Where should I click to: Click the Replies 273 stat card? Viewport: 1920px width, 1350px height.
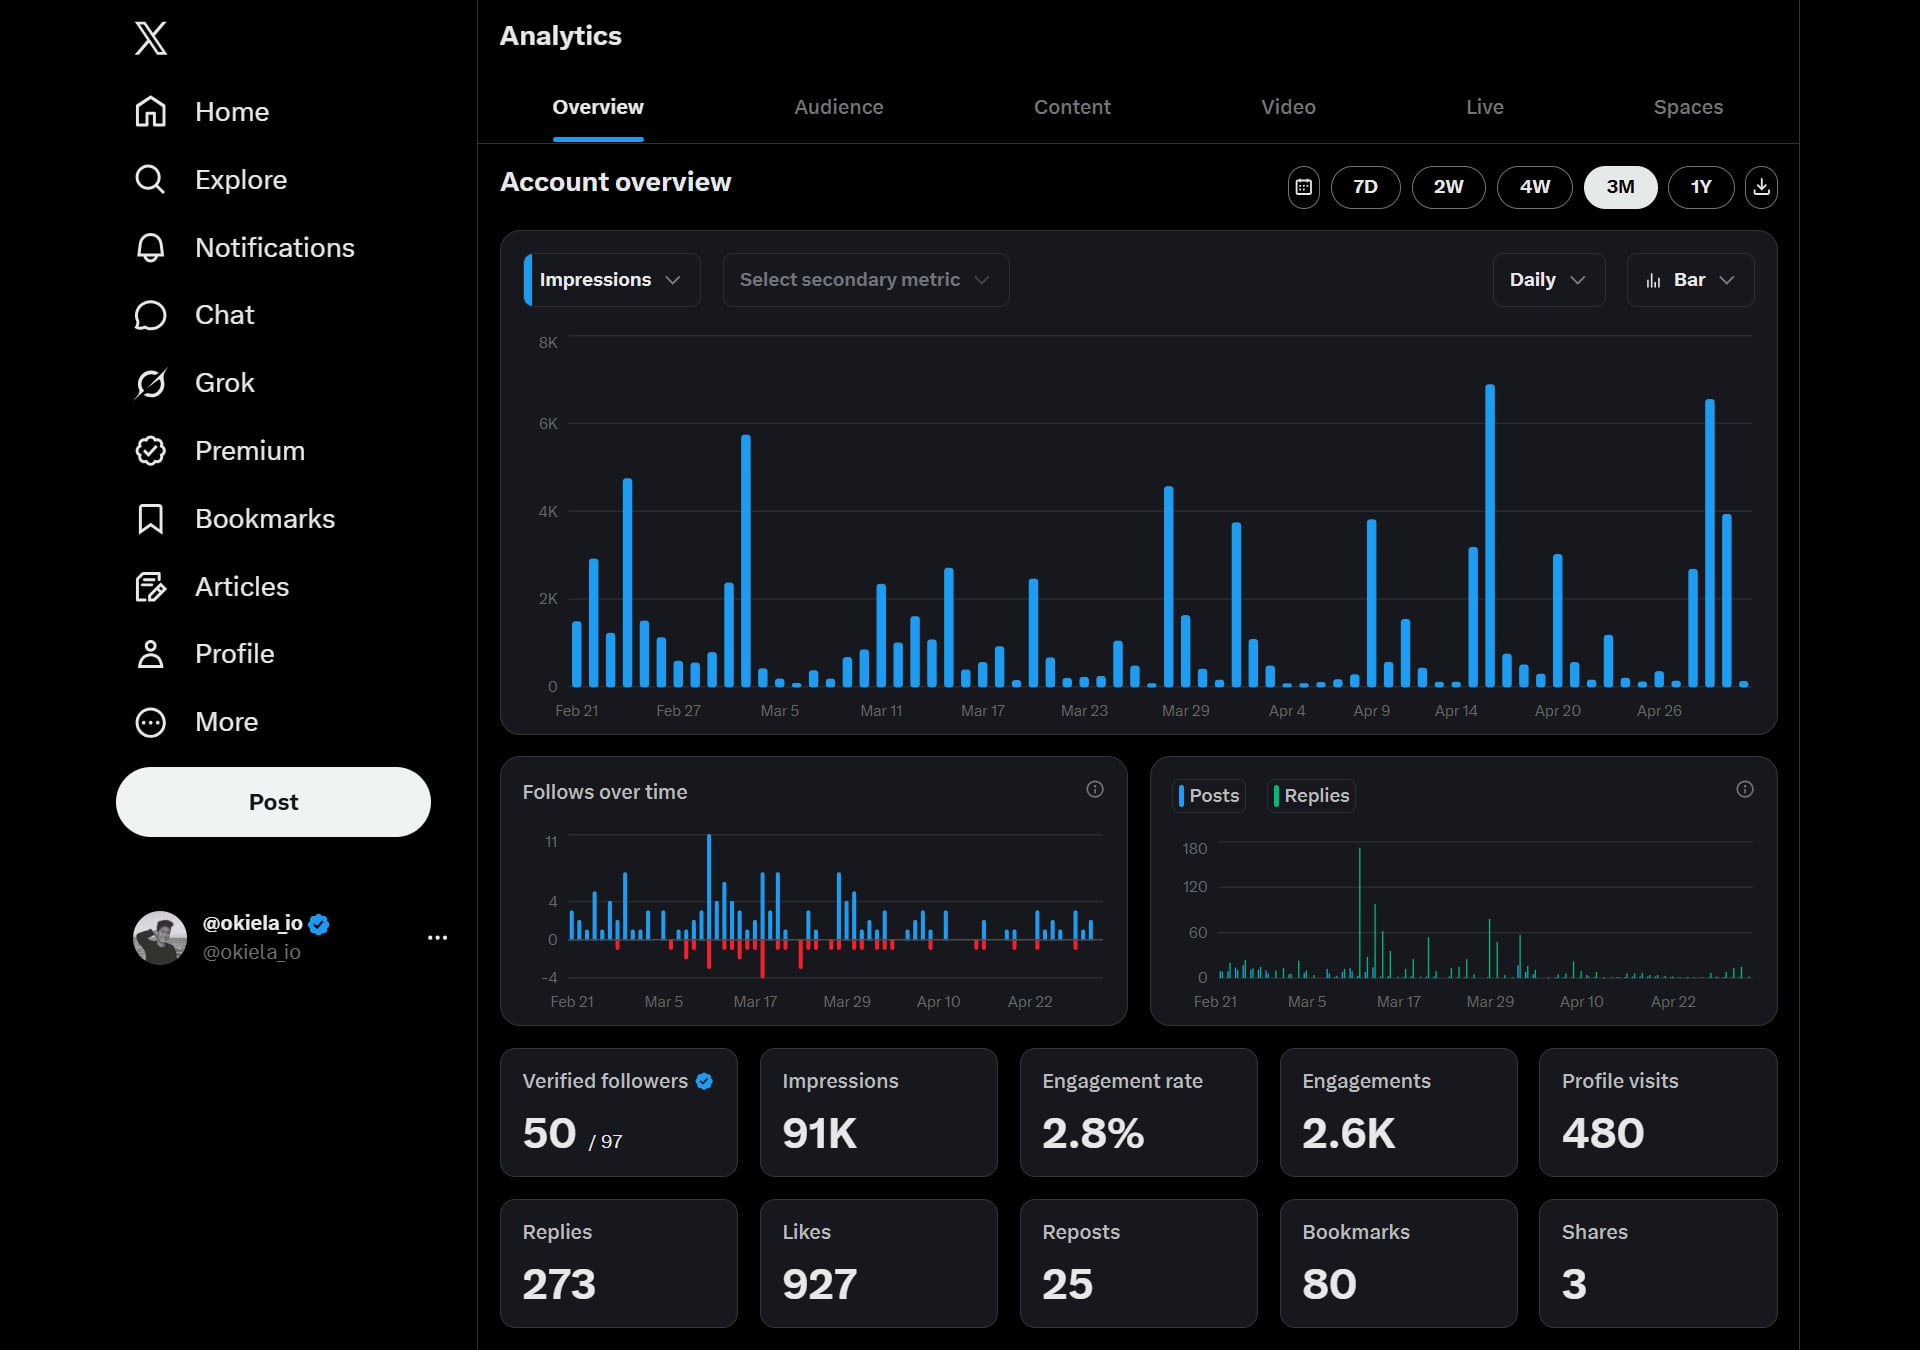(619, 1264)
